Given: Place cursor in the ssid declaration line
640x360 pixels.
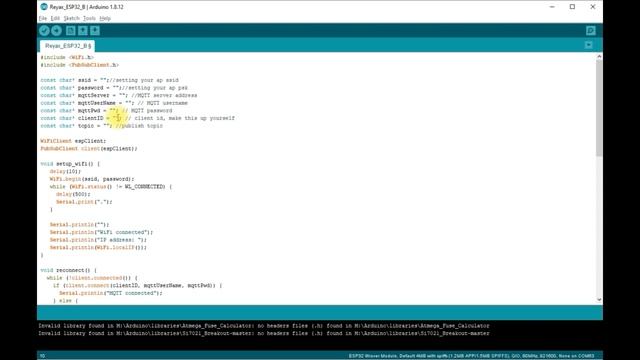Looking at the screenshot, I should click(x=109, y=80).
